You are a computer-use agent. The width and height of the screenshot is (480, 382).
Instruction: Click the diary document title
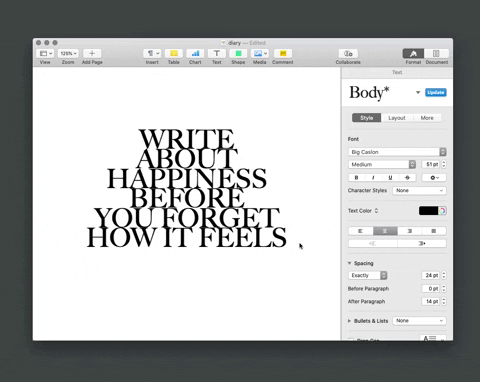click(x=234, y=43)
